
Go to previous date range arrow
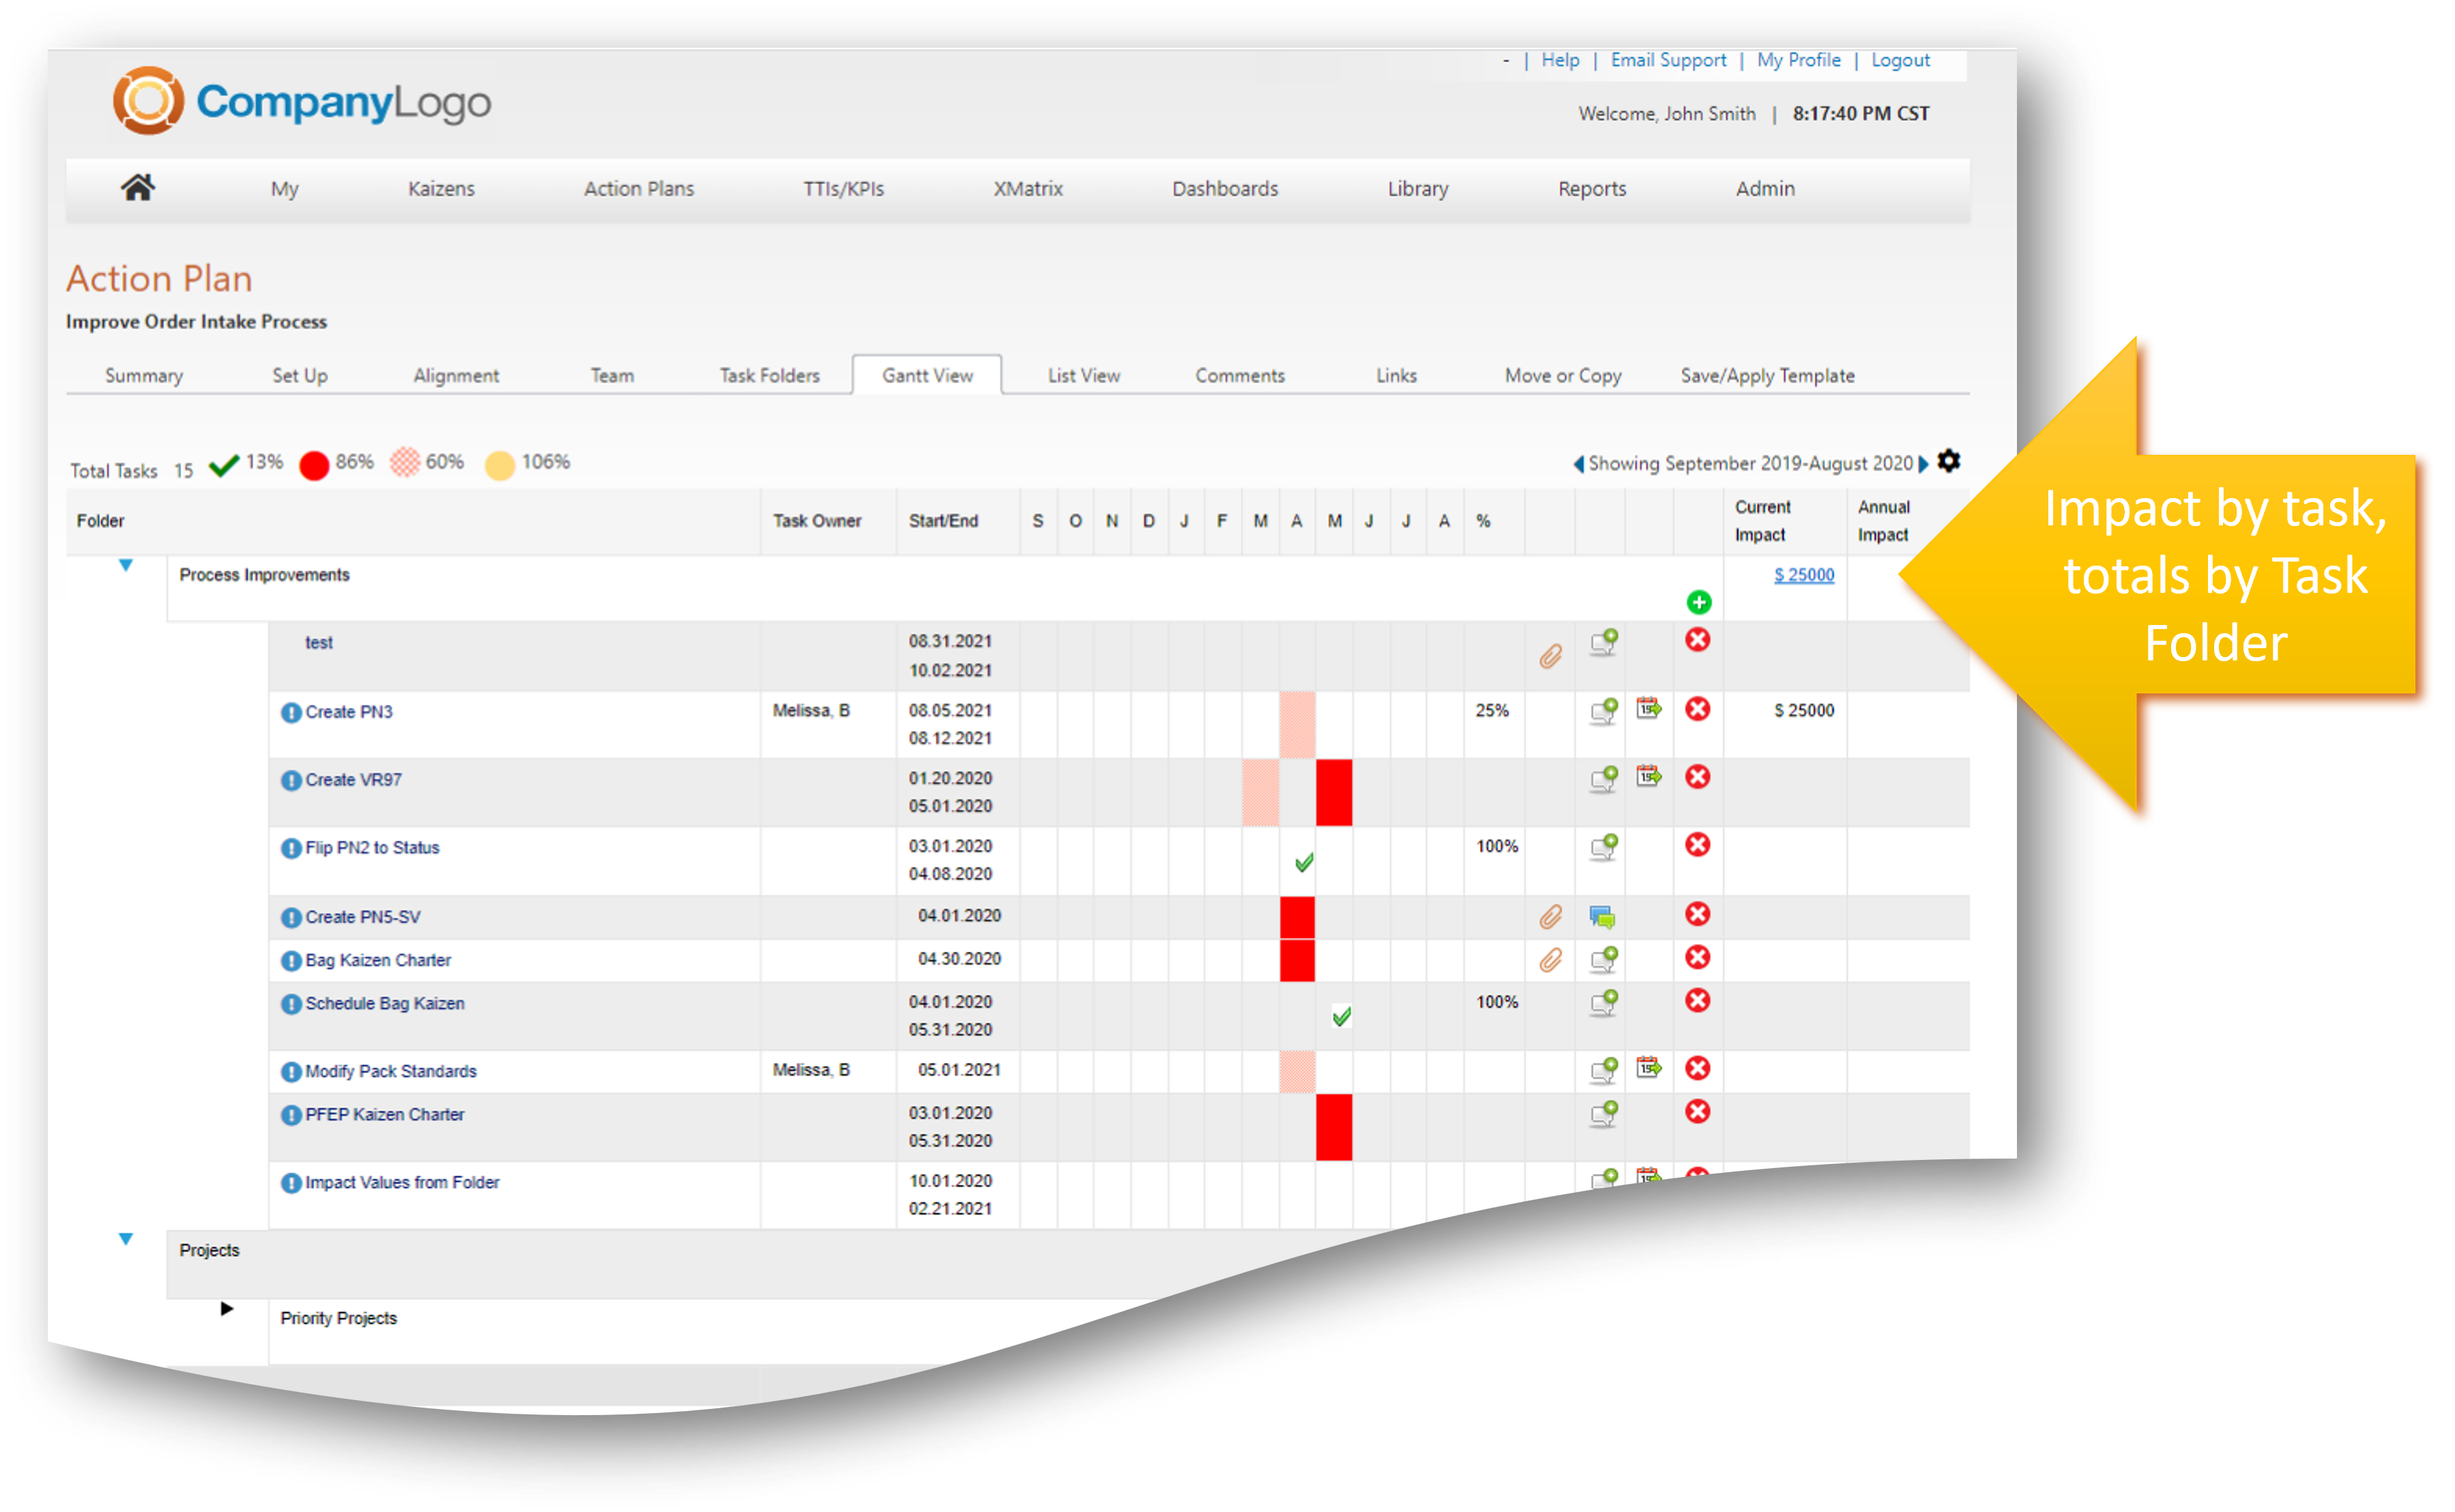[1579, 464]
